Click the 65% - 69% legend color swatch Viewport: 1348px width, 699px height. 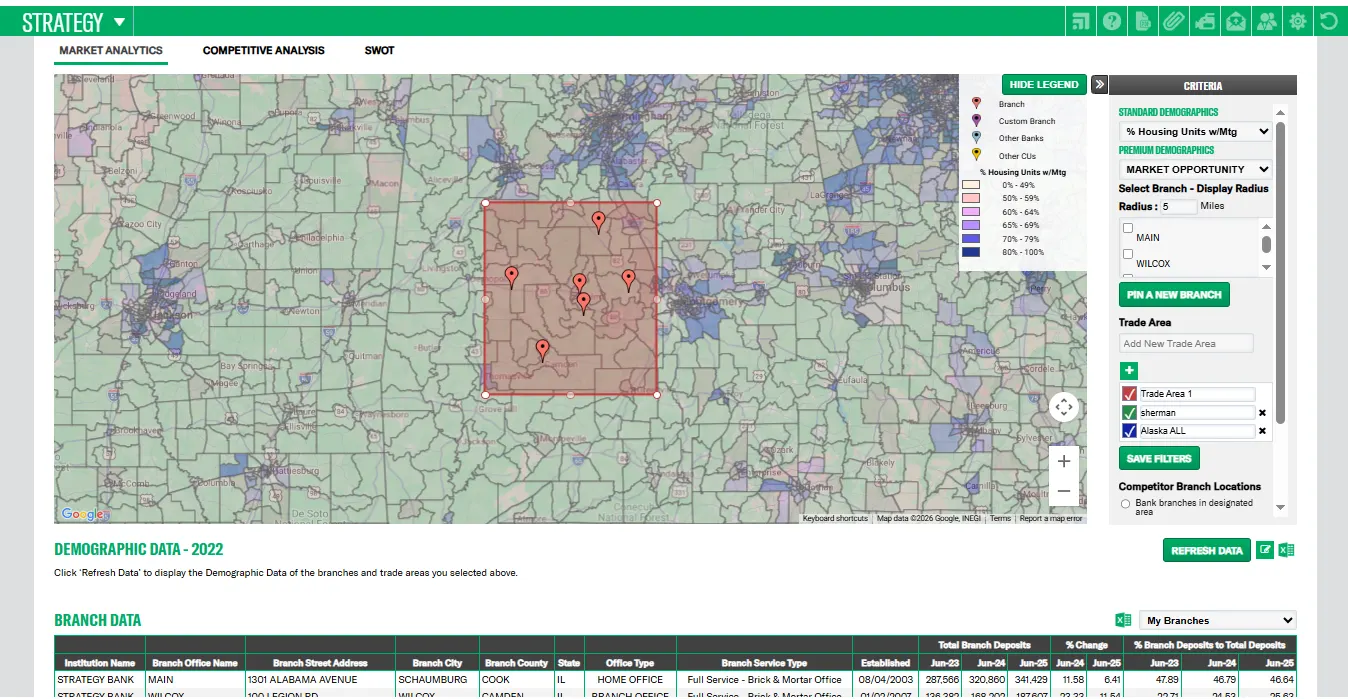[970, 226]
